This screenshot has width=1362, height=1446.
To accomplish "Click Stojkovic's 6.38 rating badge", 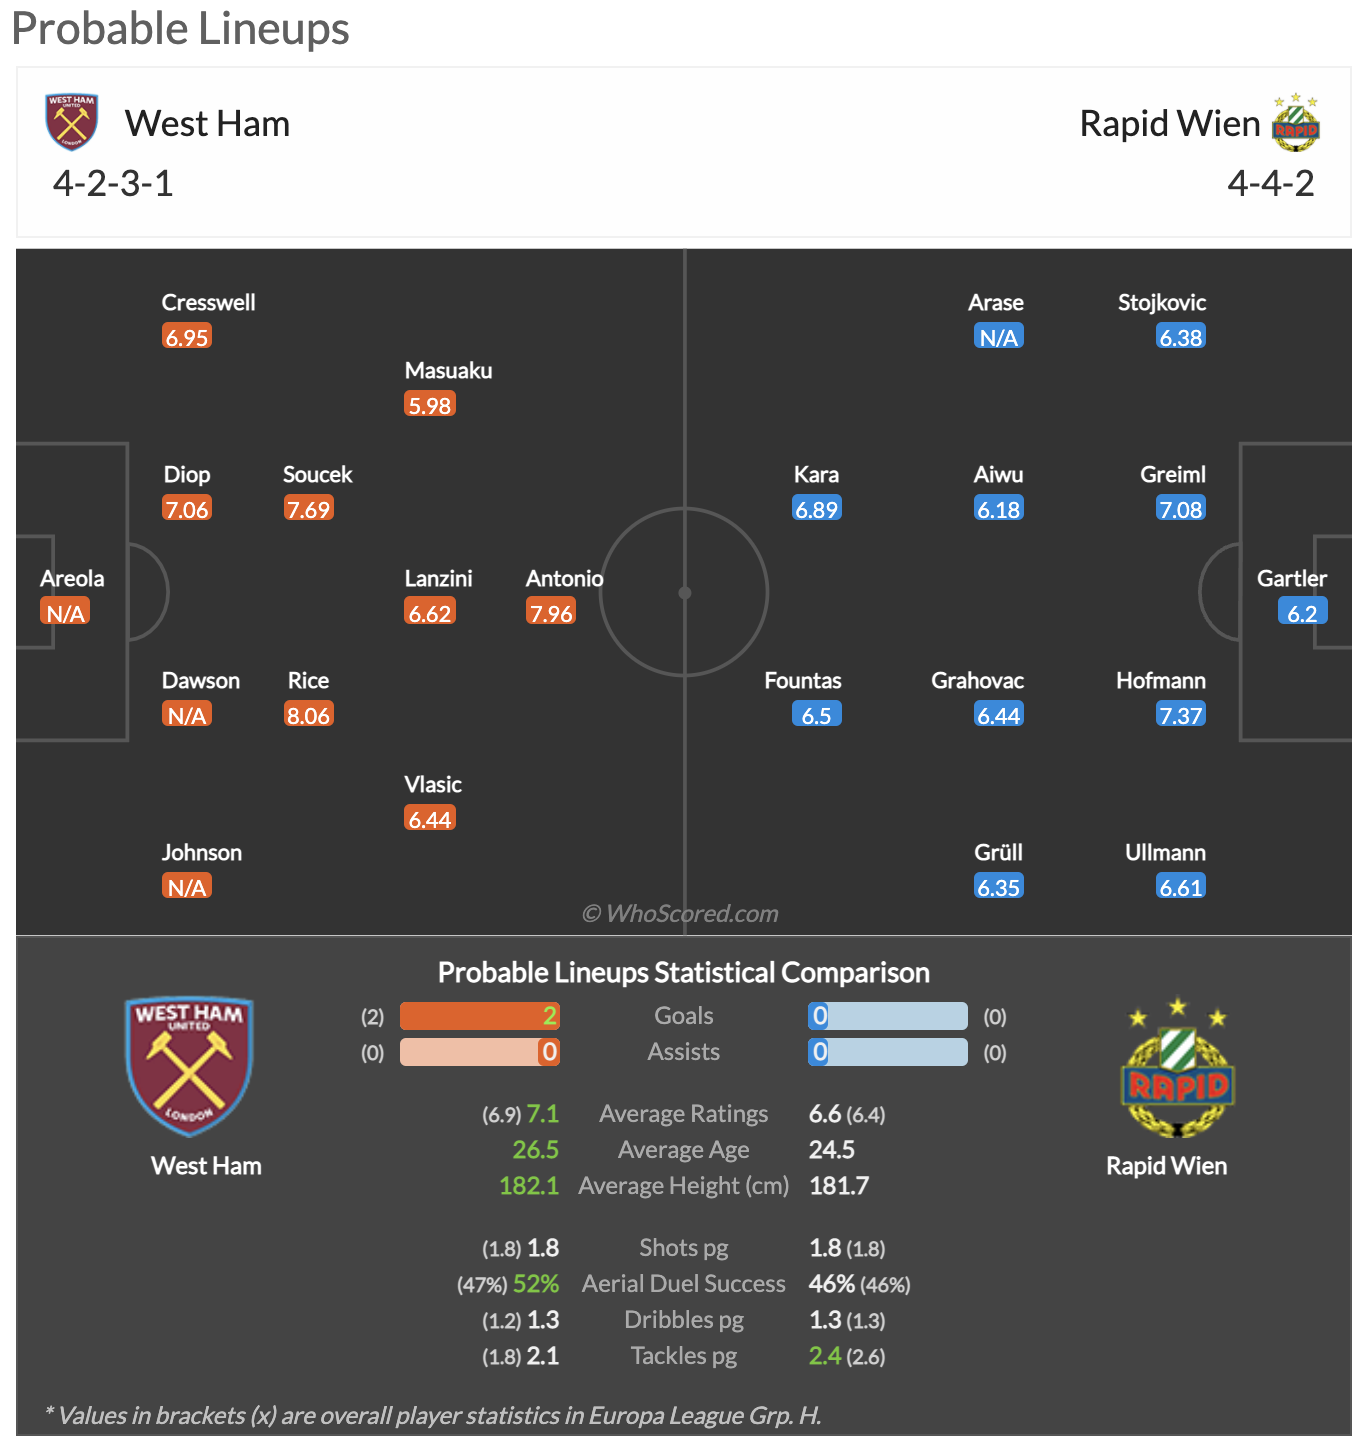I will (x=1181, y=336).
